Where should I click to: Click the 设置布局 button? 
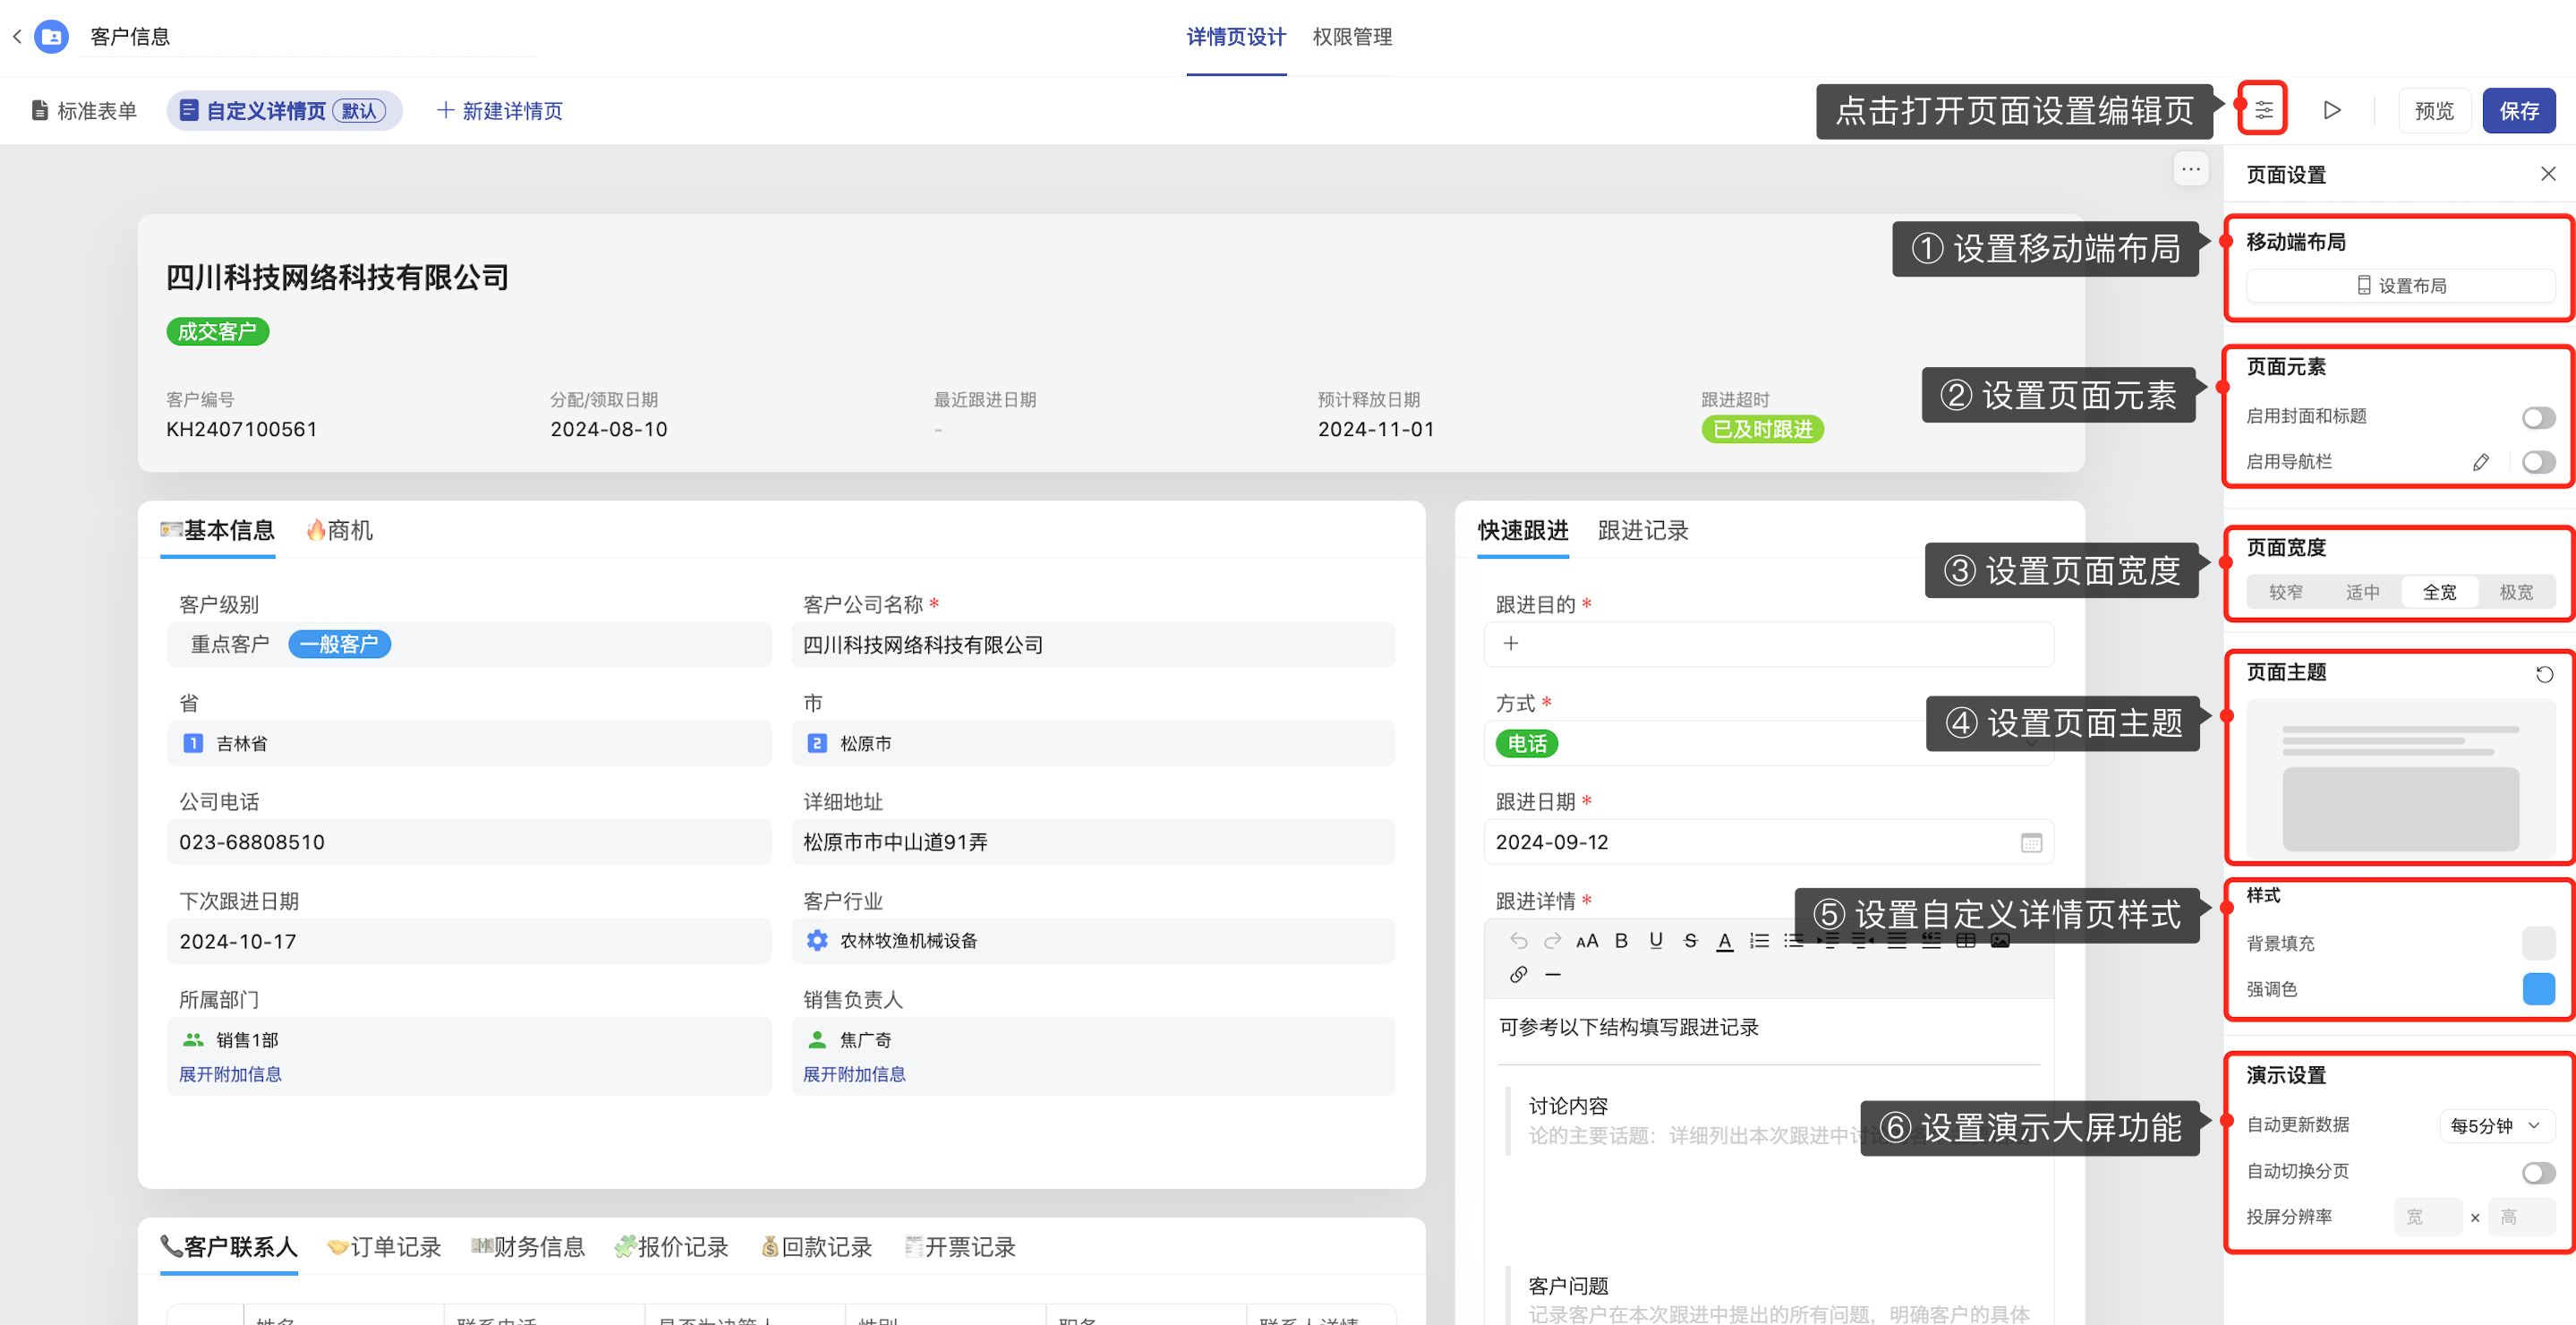point(2401,286)
